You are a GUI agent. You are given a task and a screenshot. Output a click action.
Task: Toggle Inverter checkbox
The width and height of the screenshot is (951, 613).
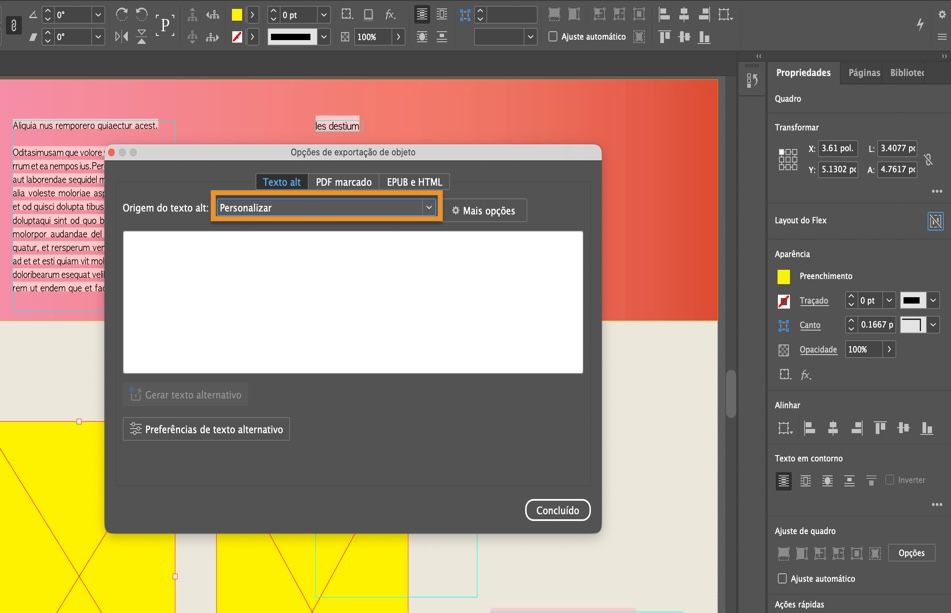click(890, 480)
